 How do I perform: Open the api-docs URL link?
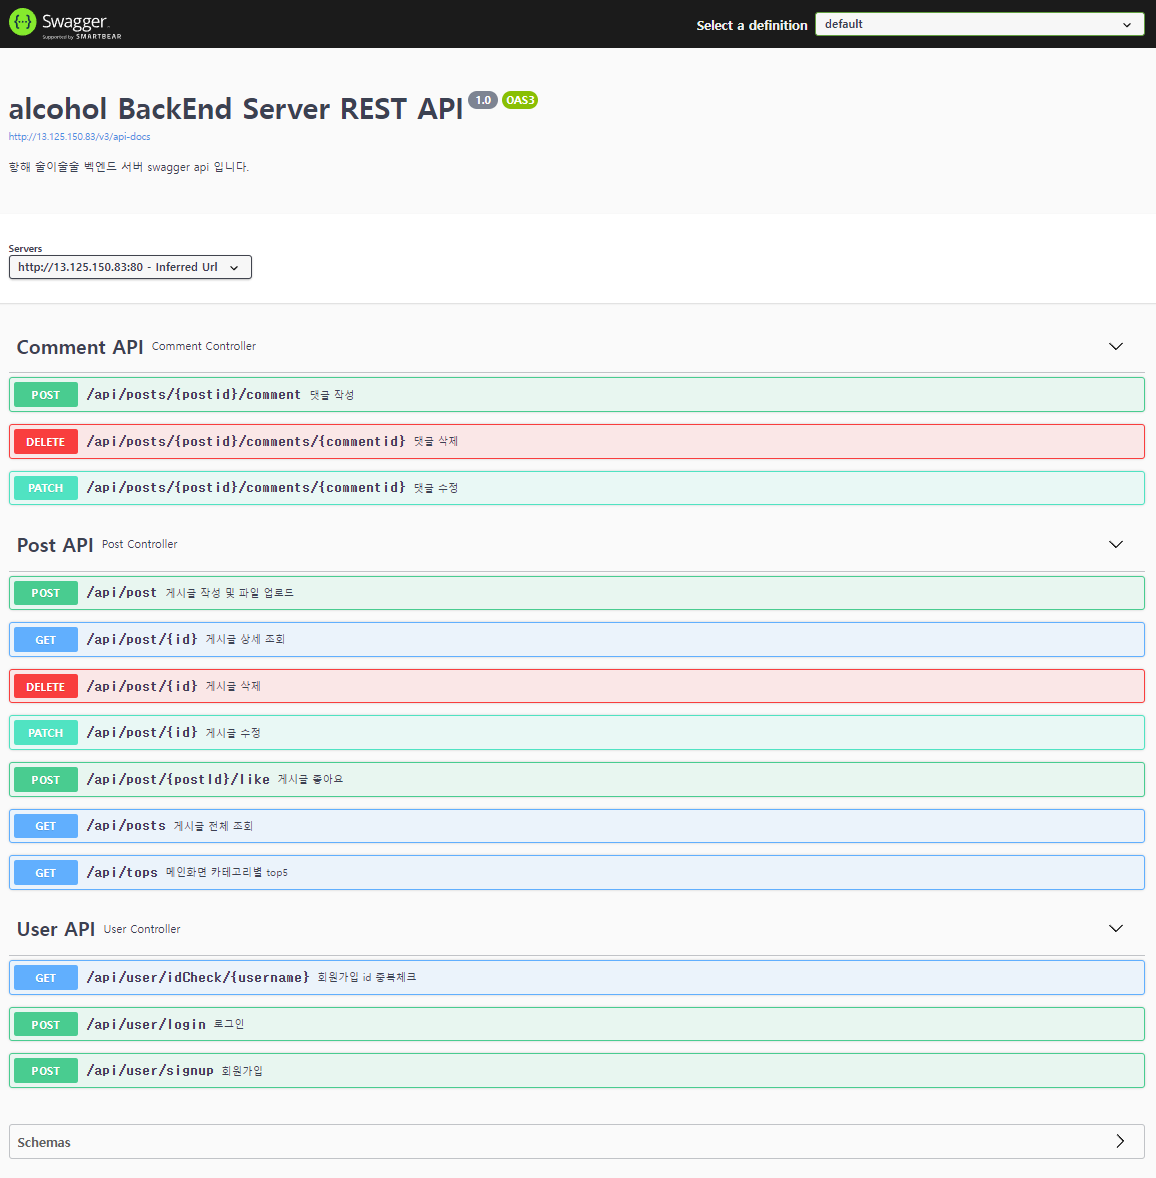click(79, 136)
